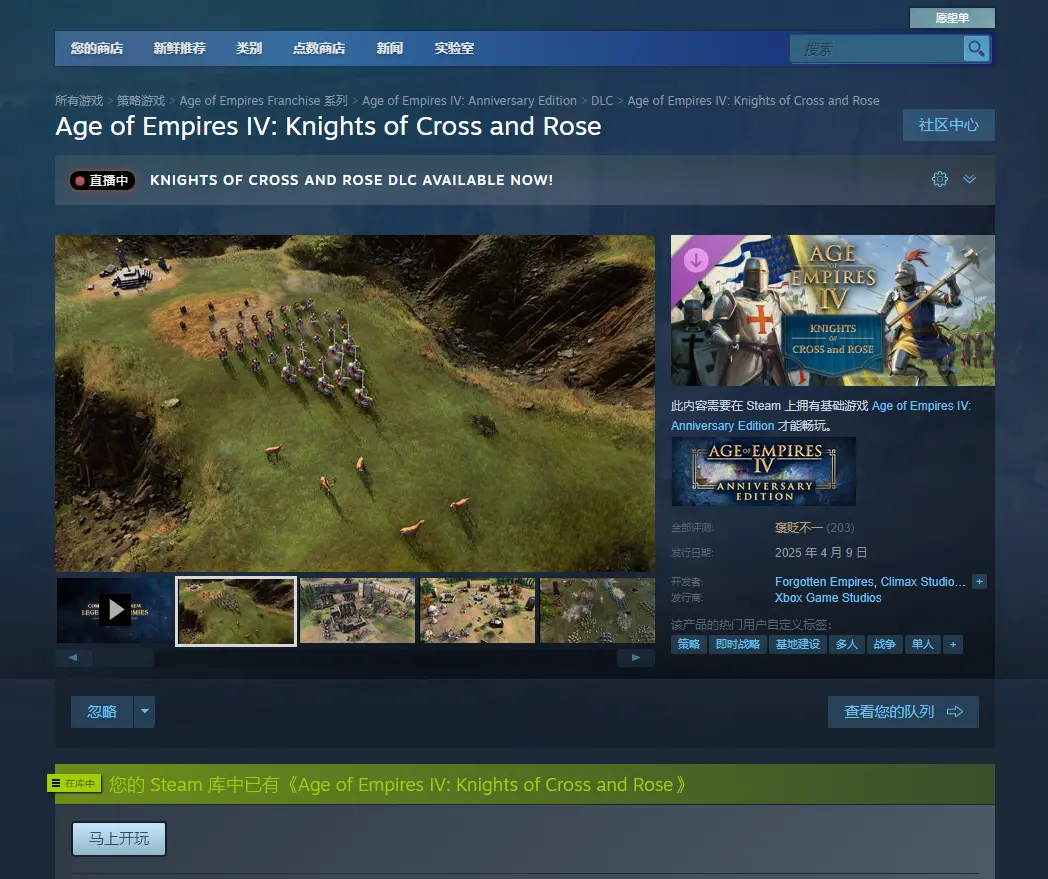Click the right arrow of thumbnail strip
This screenshot has height=879, width=1048.
point(636,658)
